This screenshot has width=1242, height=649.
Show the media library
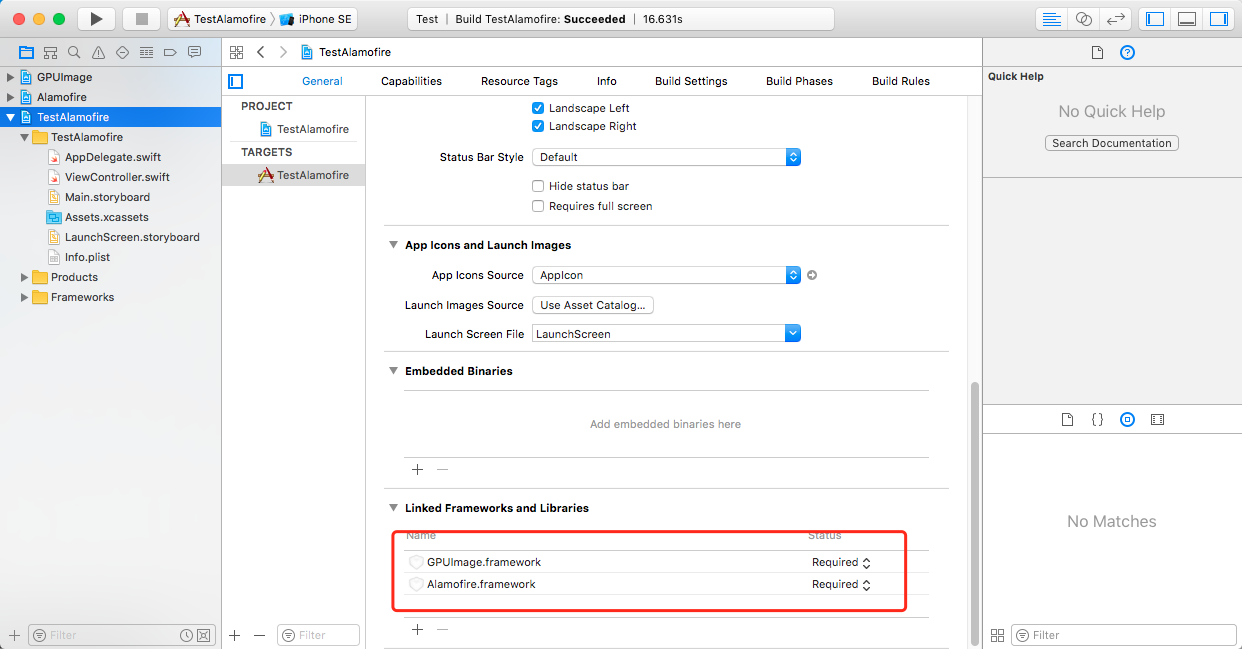pyautogui.click(x=1157, y=420)
